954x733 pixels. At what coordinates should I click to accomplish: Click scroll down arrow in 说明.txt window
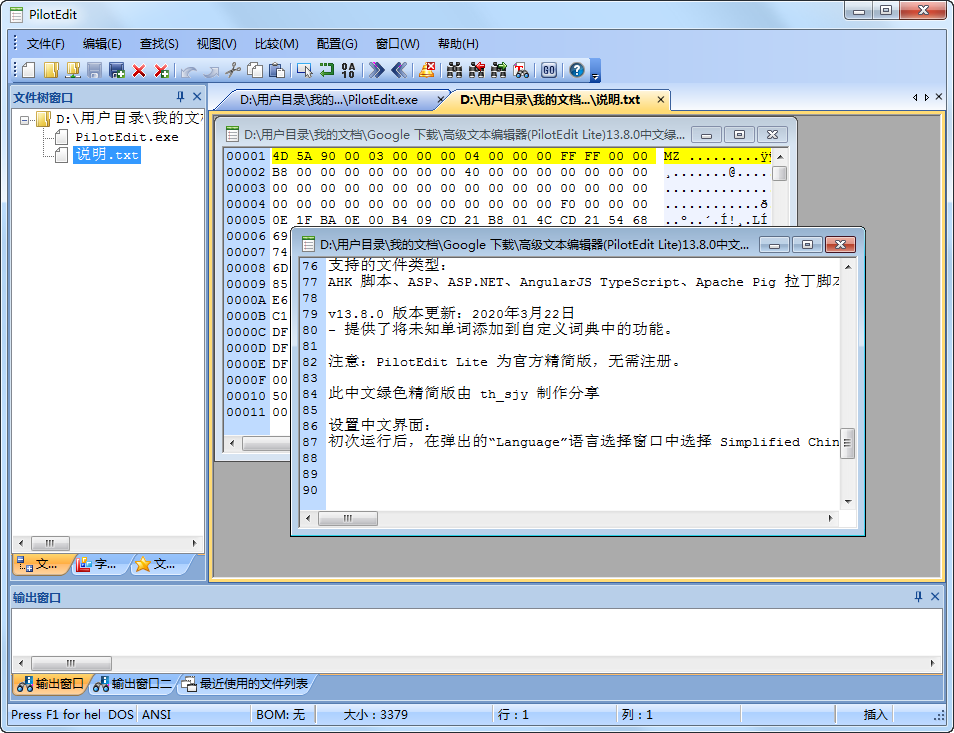click(x=848, y=502)
